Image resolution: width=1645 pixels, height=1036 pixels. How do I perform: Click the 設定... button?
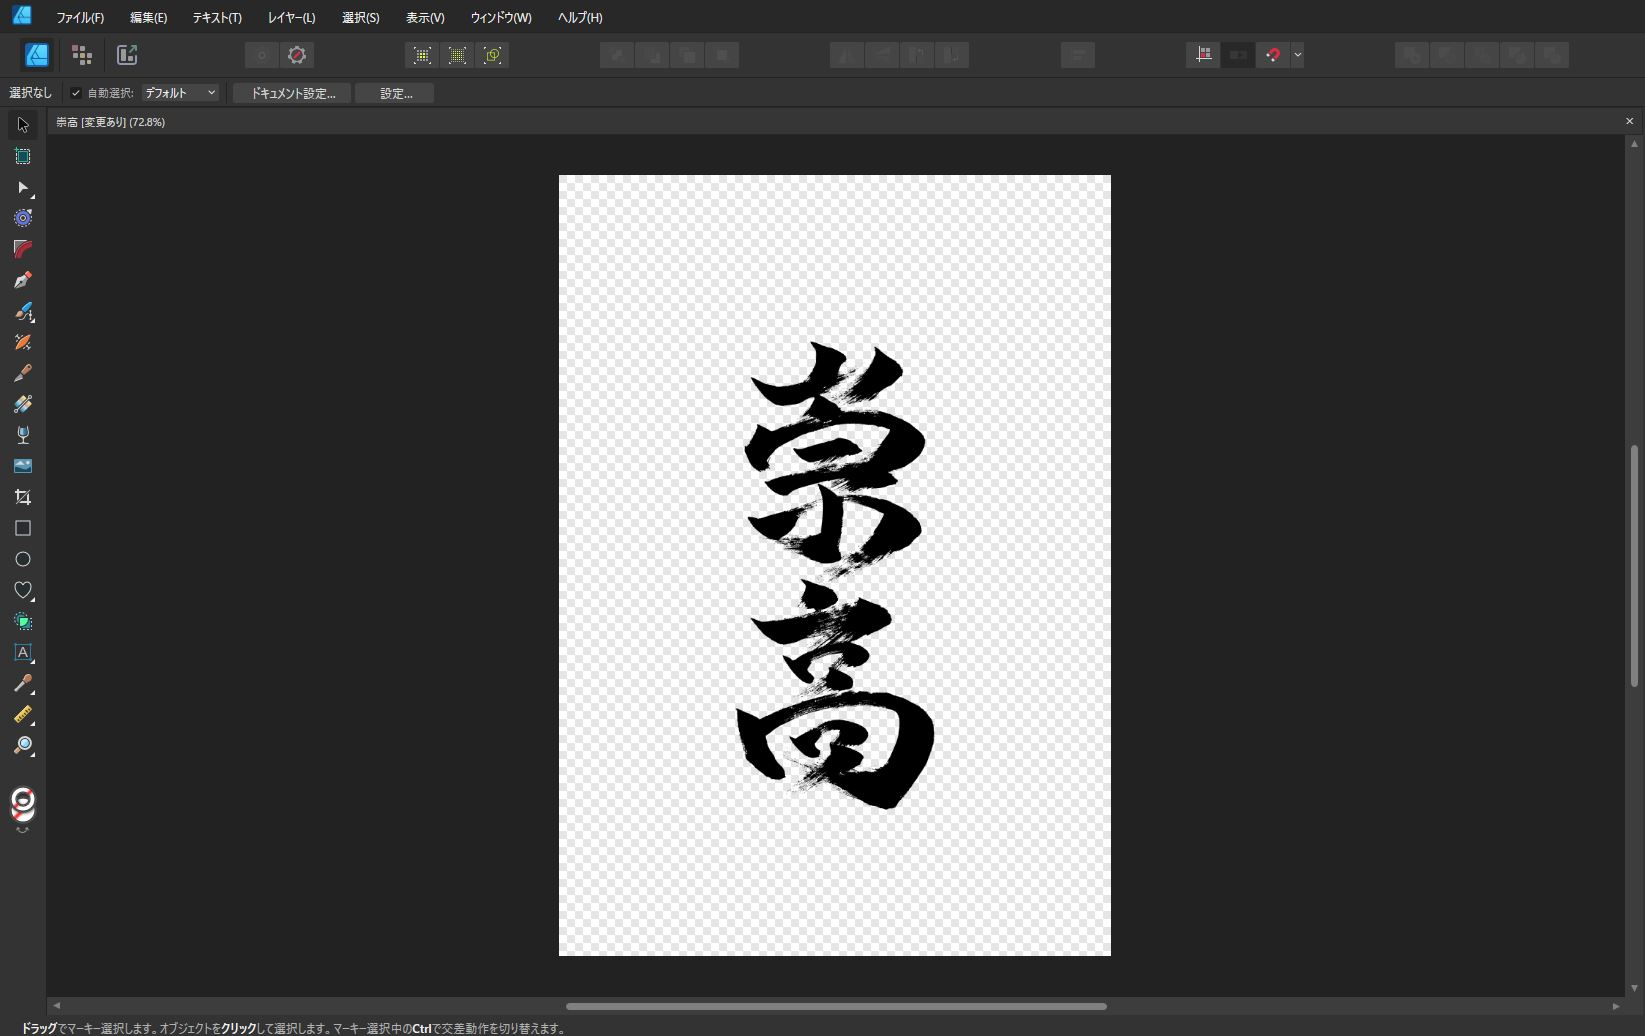pyautogui.click(x=395, y=93)
